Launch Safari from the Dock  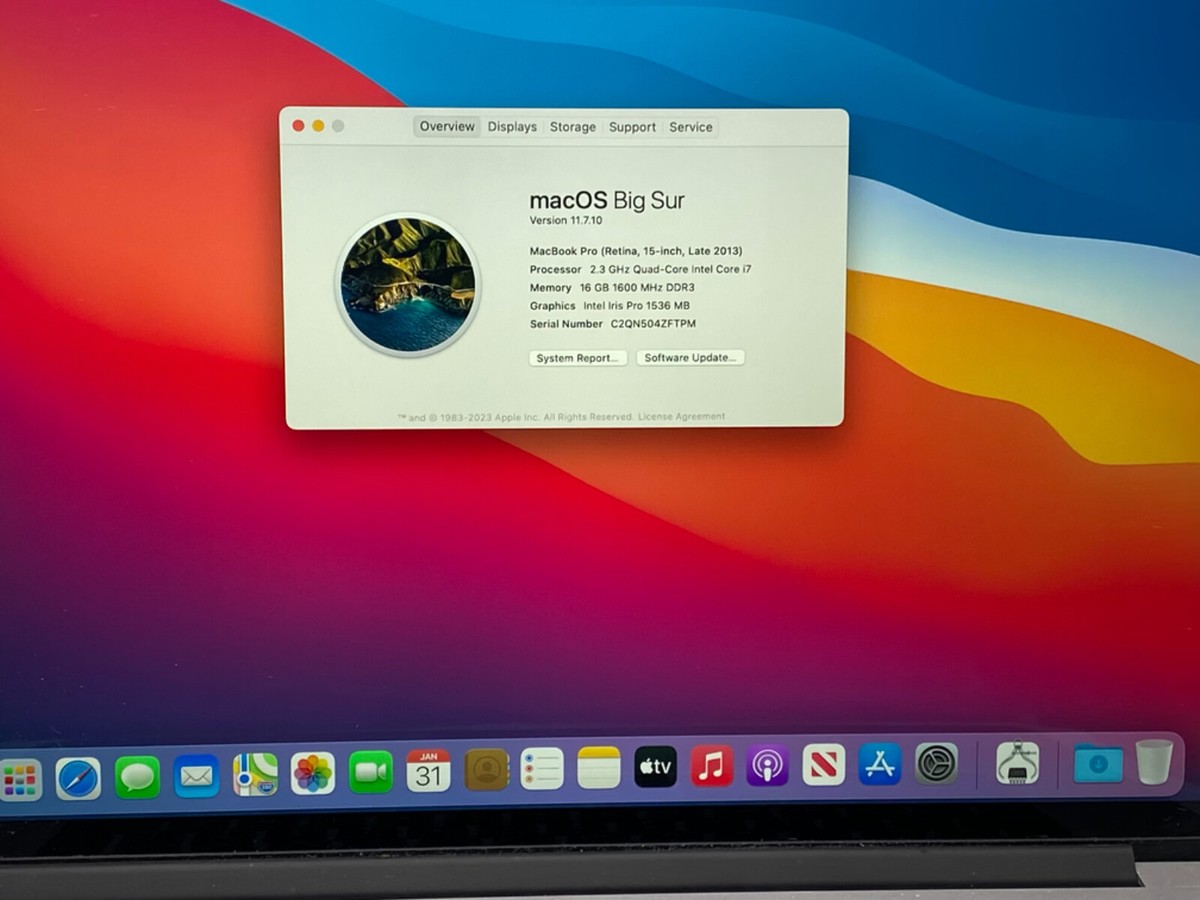point(78,778)
